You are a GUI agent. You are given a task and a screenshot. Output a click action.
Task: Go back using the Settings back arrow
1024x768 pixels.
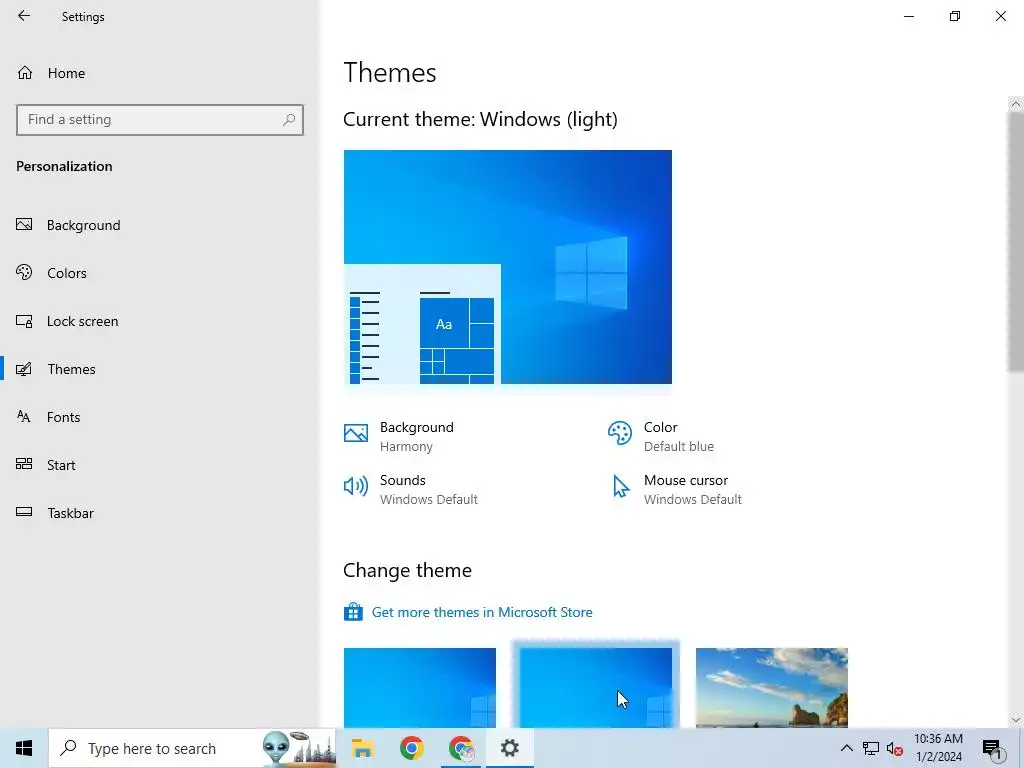point(24,16)
